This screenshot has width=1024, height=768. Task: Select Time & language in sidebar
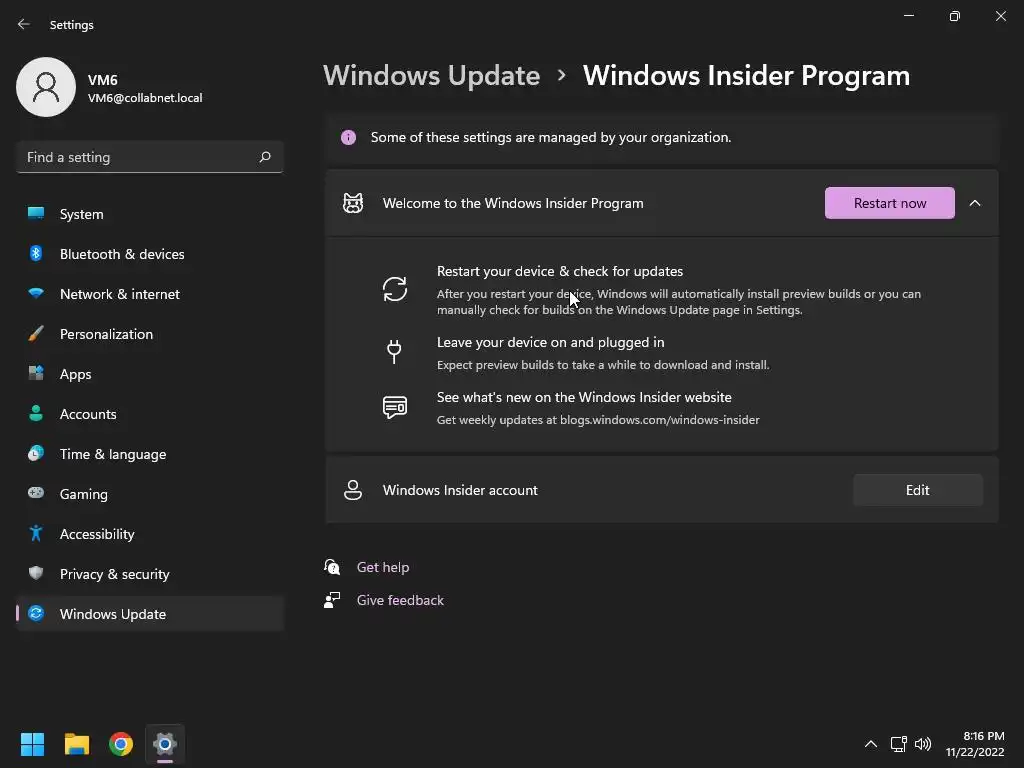[x=112, y=454]
